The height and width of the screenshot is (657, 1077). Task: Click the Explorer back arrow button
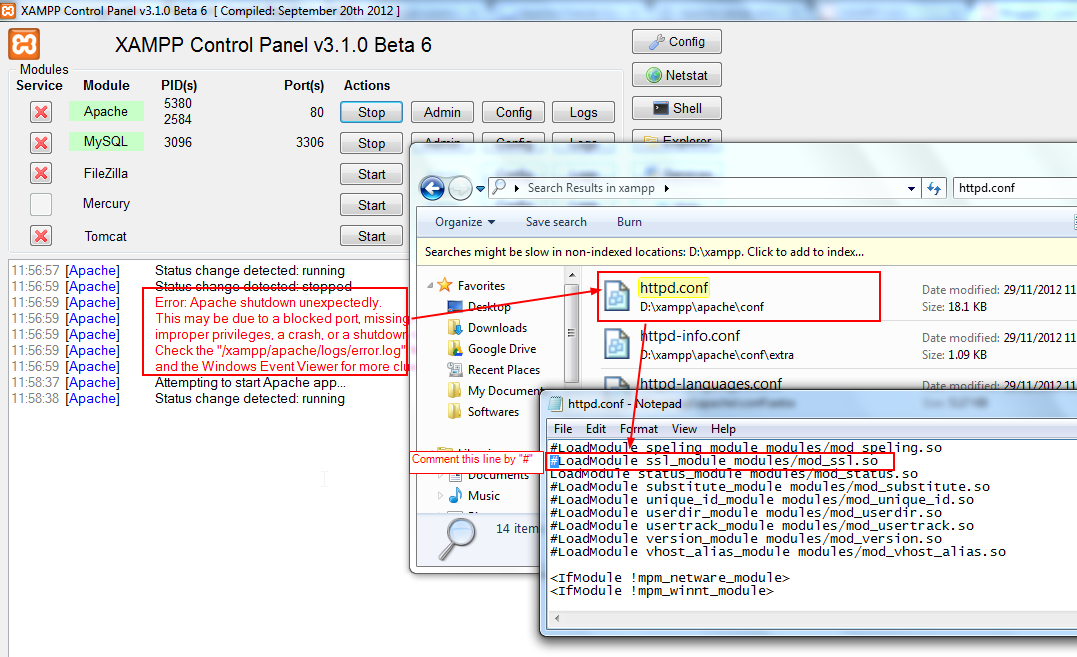433,188
